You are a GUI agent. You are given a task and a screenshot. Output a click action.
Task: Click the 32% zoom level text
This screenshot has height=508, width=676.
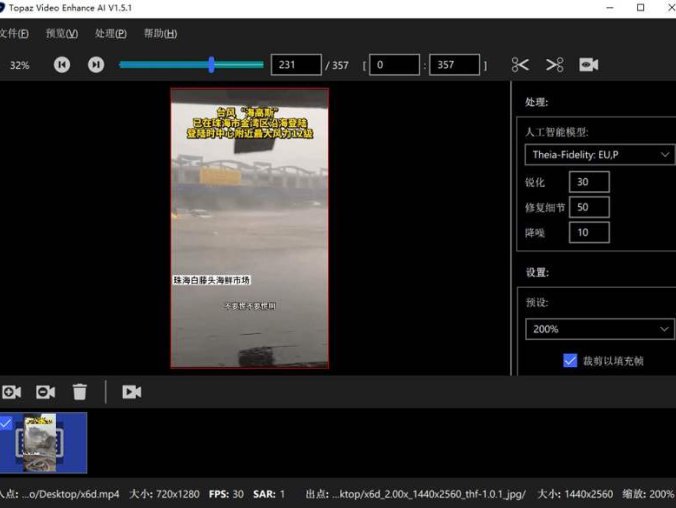click(x=19, y=66)
